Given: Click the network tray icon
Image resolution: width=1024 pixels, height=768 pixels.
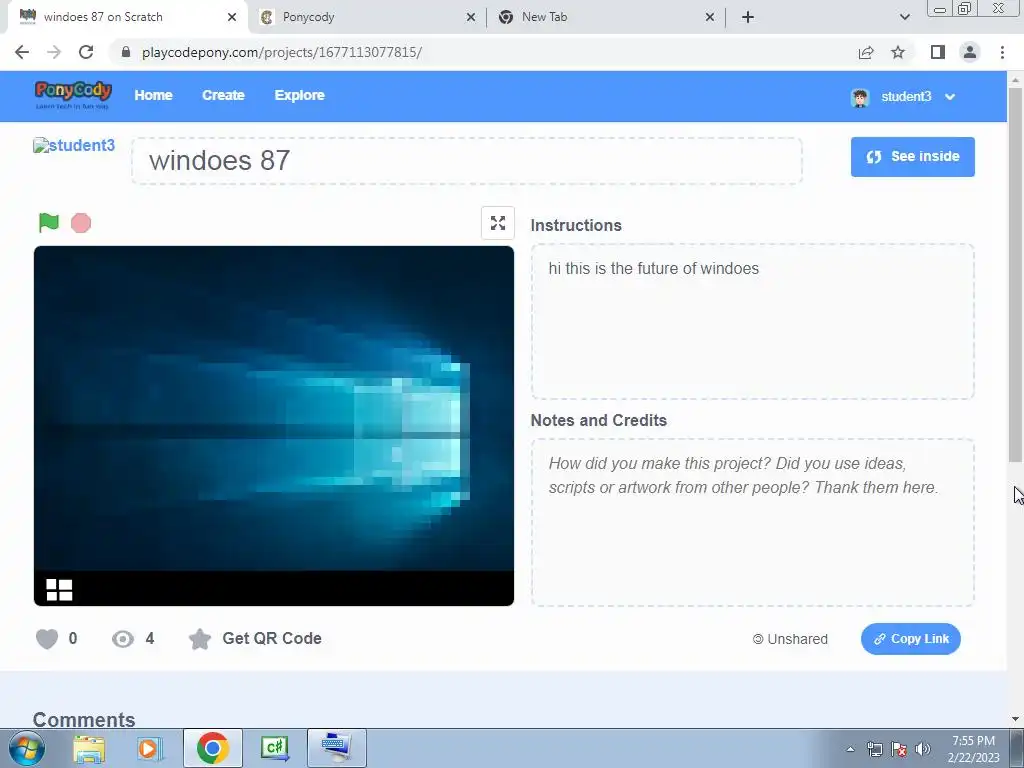Looking at the screenshot, I should 874,749.
